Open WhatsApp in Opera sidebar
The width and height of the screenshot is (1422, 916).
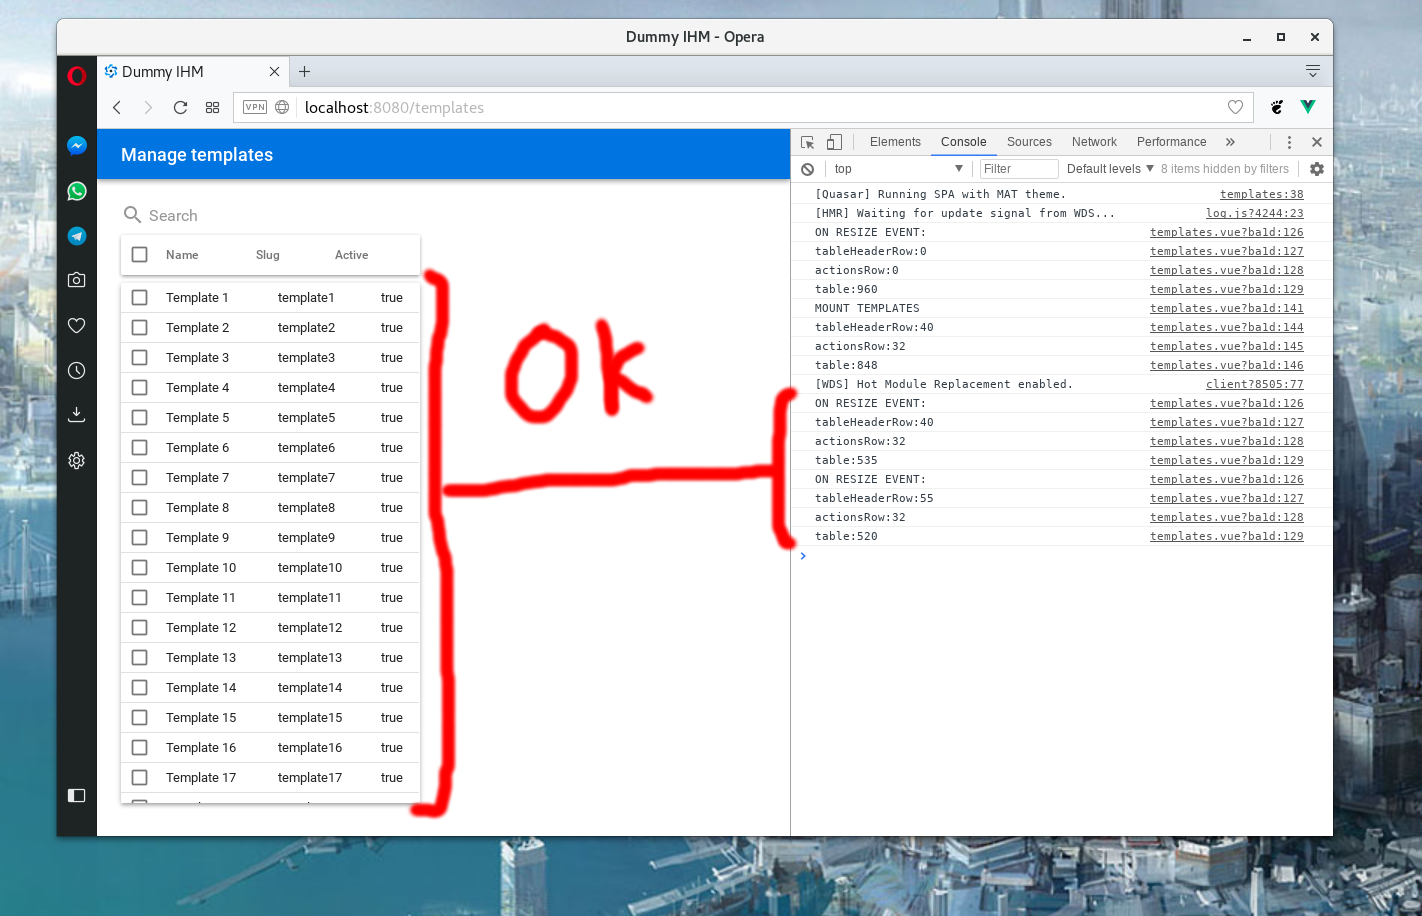(x=77, y=191)
